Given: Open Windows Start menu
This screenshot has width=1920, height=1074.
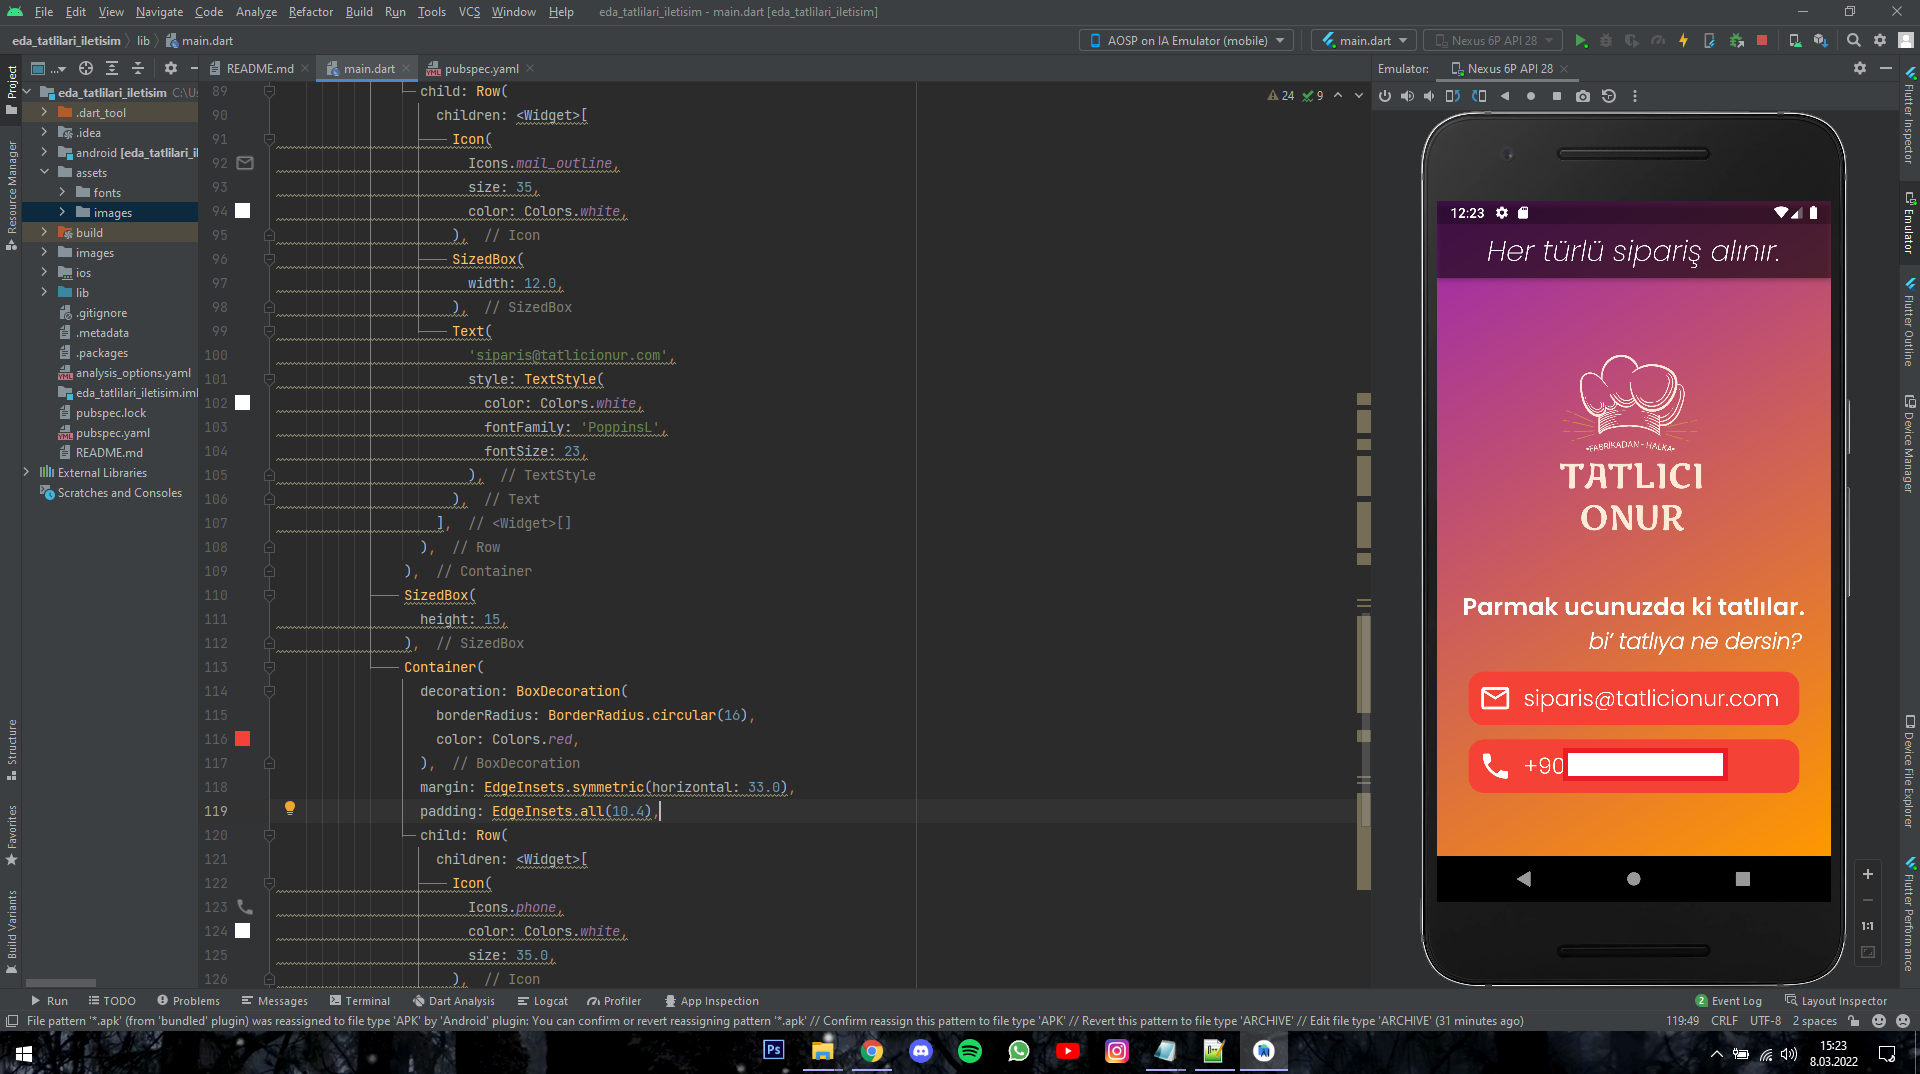Looking at the screenshot, I should [24, 1053].
